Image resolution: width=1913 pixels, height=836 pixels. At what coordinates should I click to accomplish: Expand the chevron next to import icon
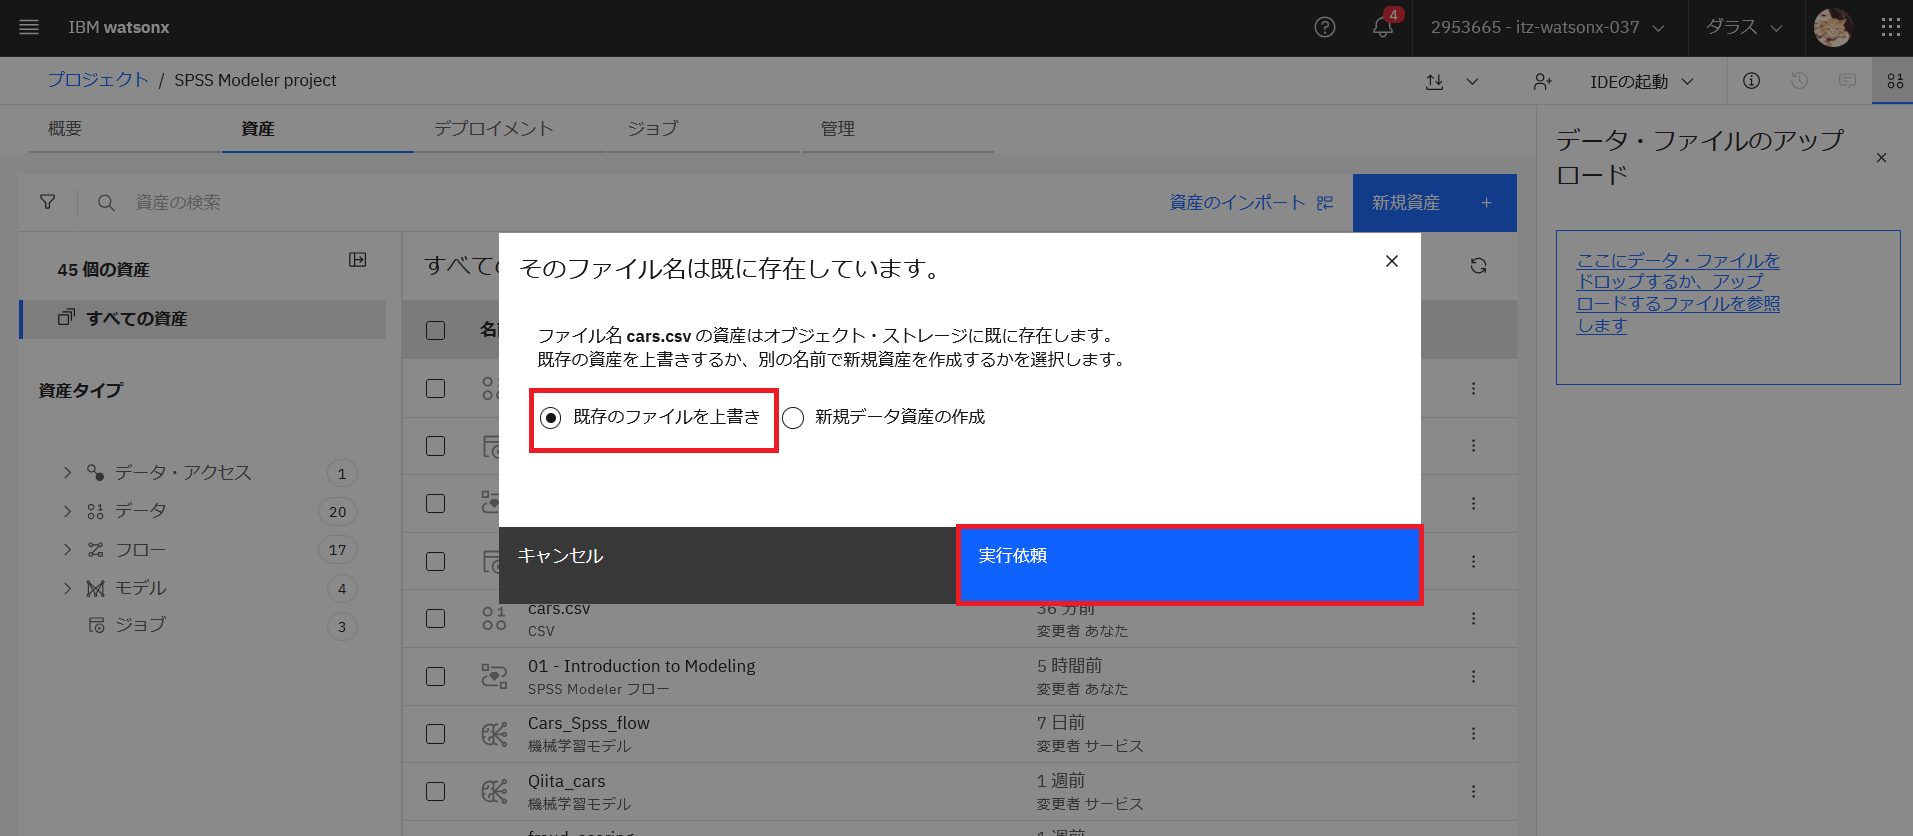1472,81
